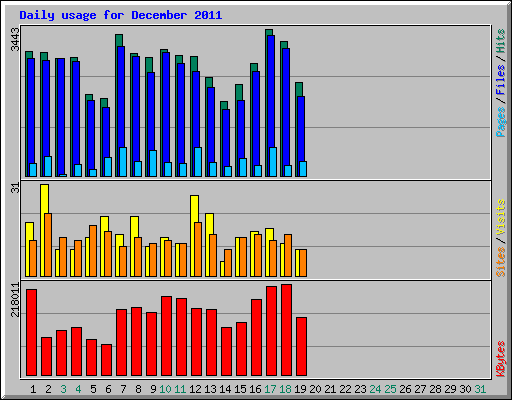Viewport: 512px width, 400px height.
Task: Click day 22 on the x-axis
Action: tap(345, 389)
